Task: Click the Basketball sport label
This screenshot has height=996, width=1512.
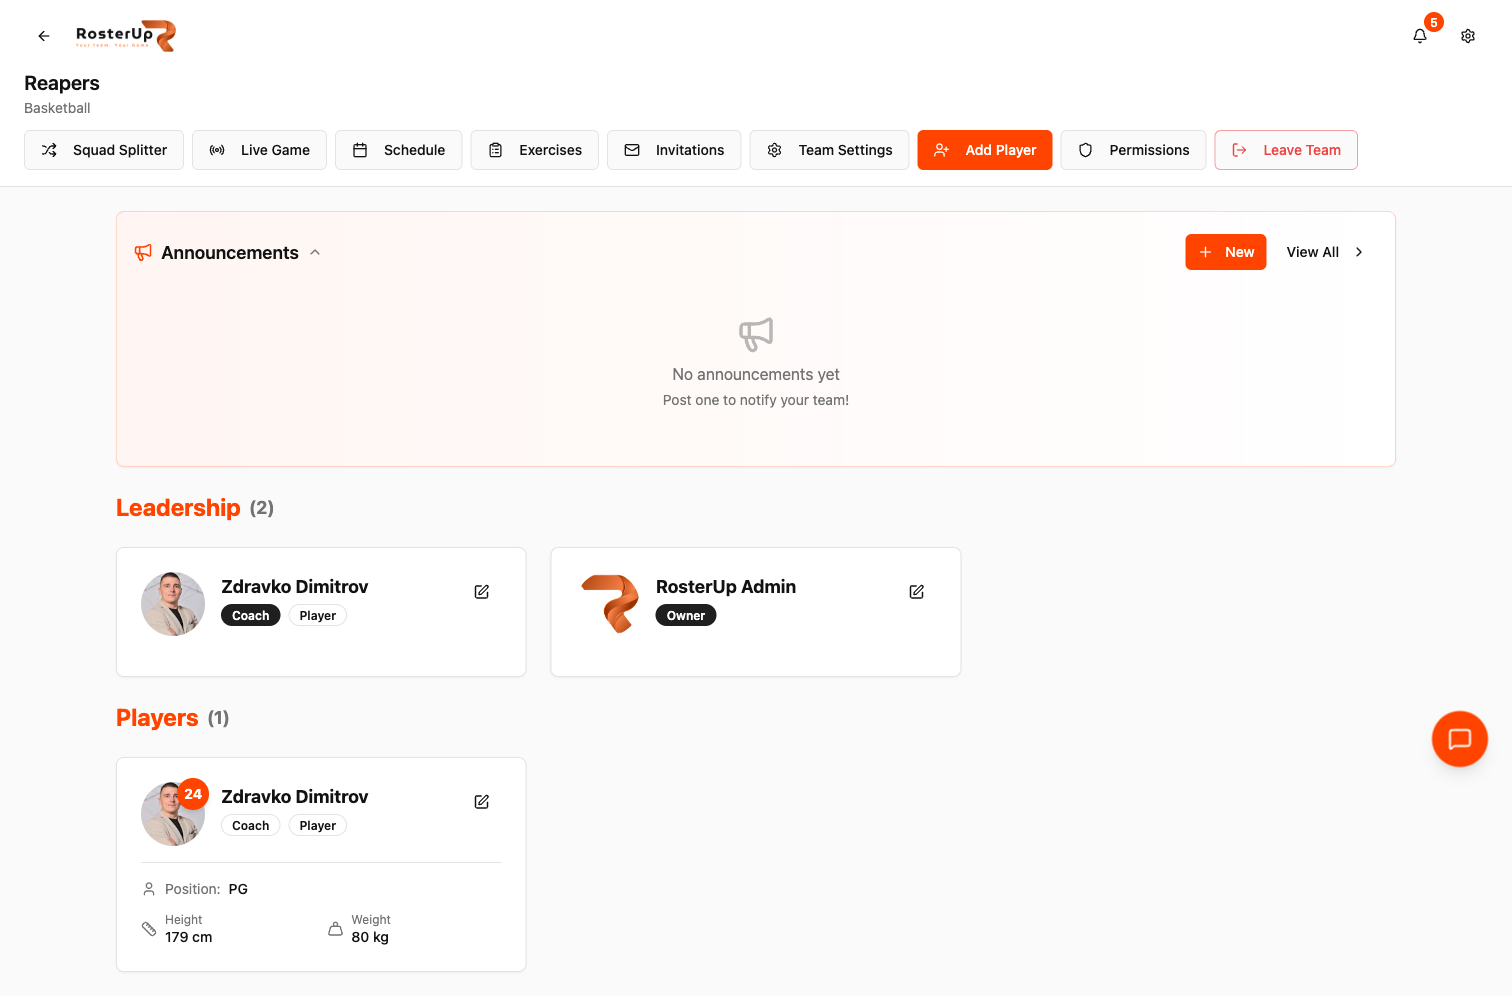Action: [x=57, y=108]
